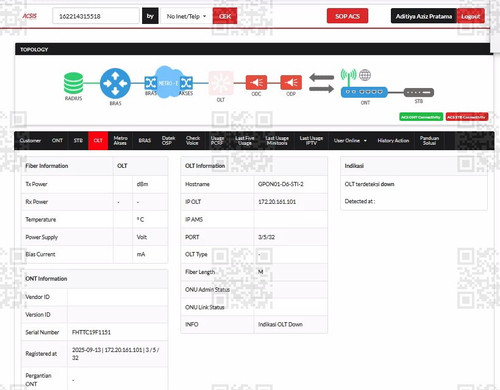Open the Metro Akses tab
Image resolution: width=500 pixels, height=390 pixels.
coord(120,141)
